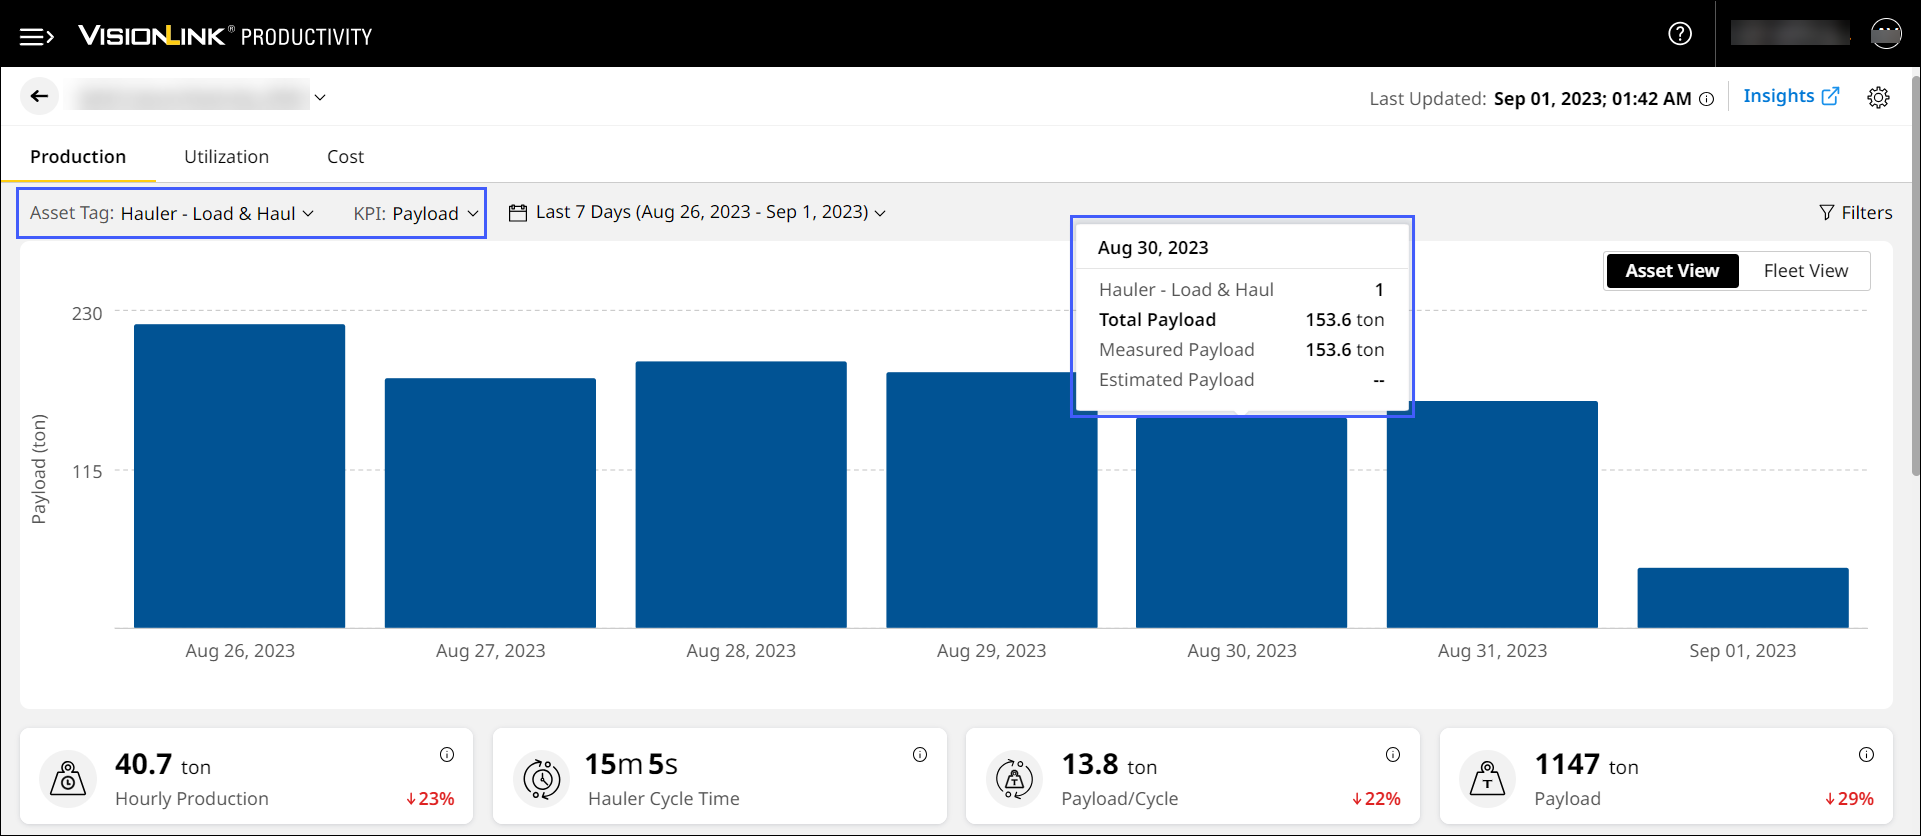The height and width of the screenshot is (836, 1921).
Task: Open the settings gear icon
Action: (x=1878, y=97)
